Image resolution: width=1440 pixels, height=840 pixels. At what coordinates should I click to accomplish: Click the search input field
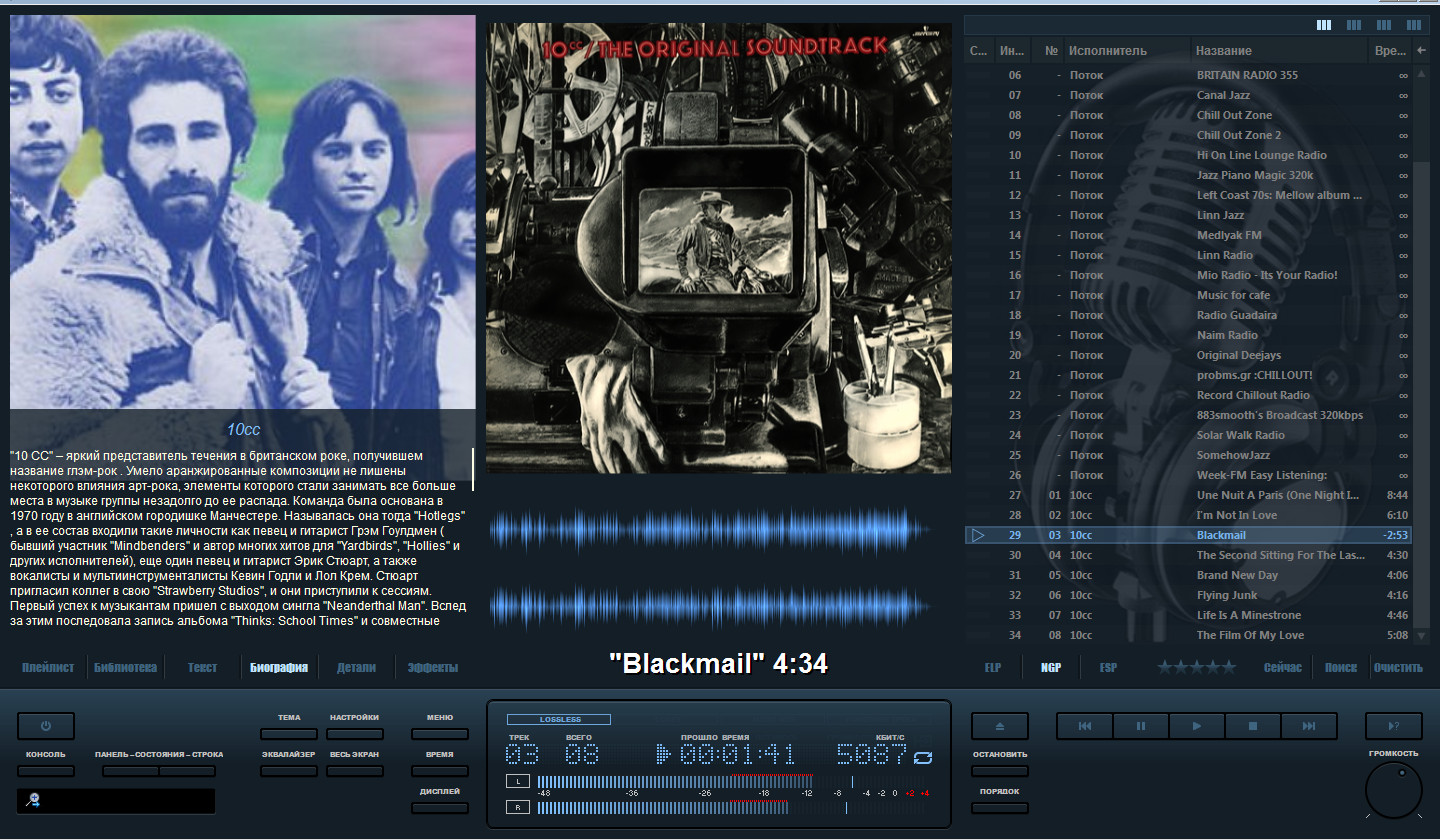click(116, 801)
